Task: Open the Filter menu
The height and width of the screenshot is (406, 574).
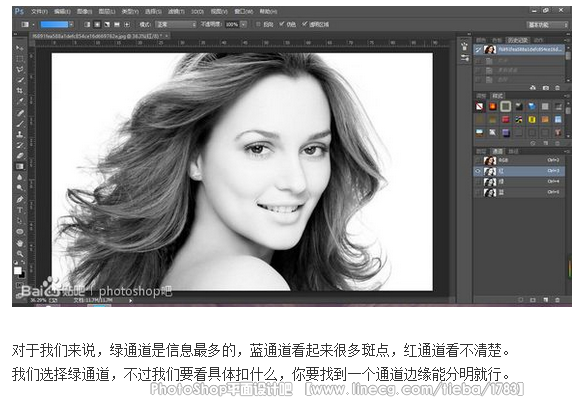Action: coord(176,11)
